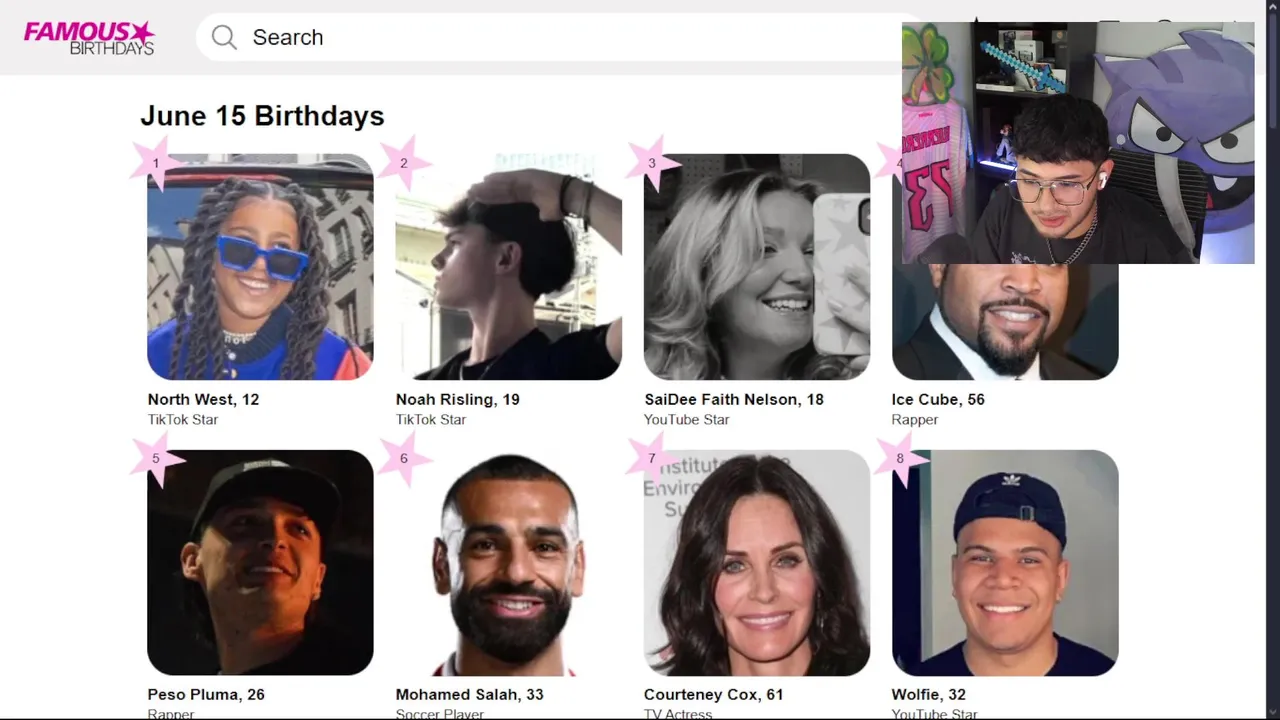The image size is (1280, 720).
Task: Select SaiDee Faith Nelson's photo
Action: click(756, 267)
